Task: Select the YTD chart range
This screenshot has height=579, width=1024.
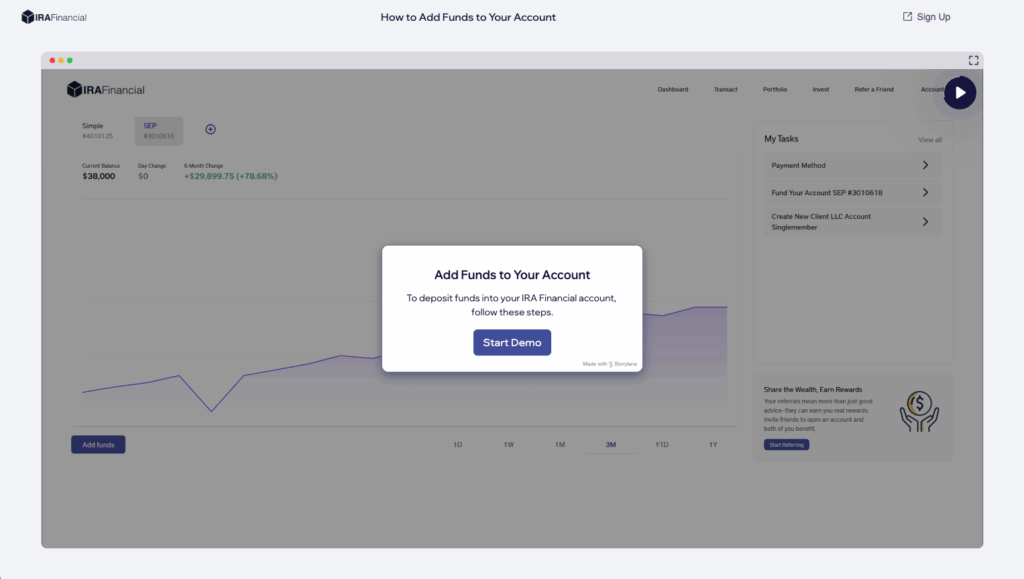Action: [x=662, y=444]
